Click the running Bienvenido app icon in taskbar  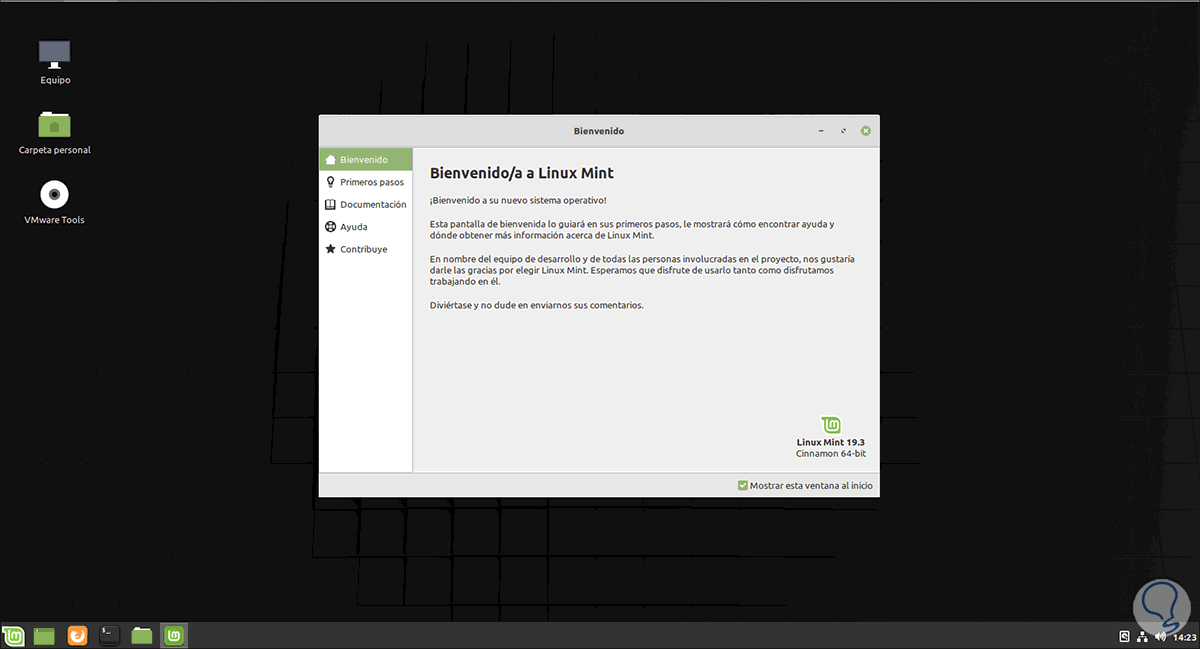[x=173, y=635]
